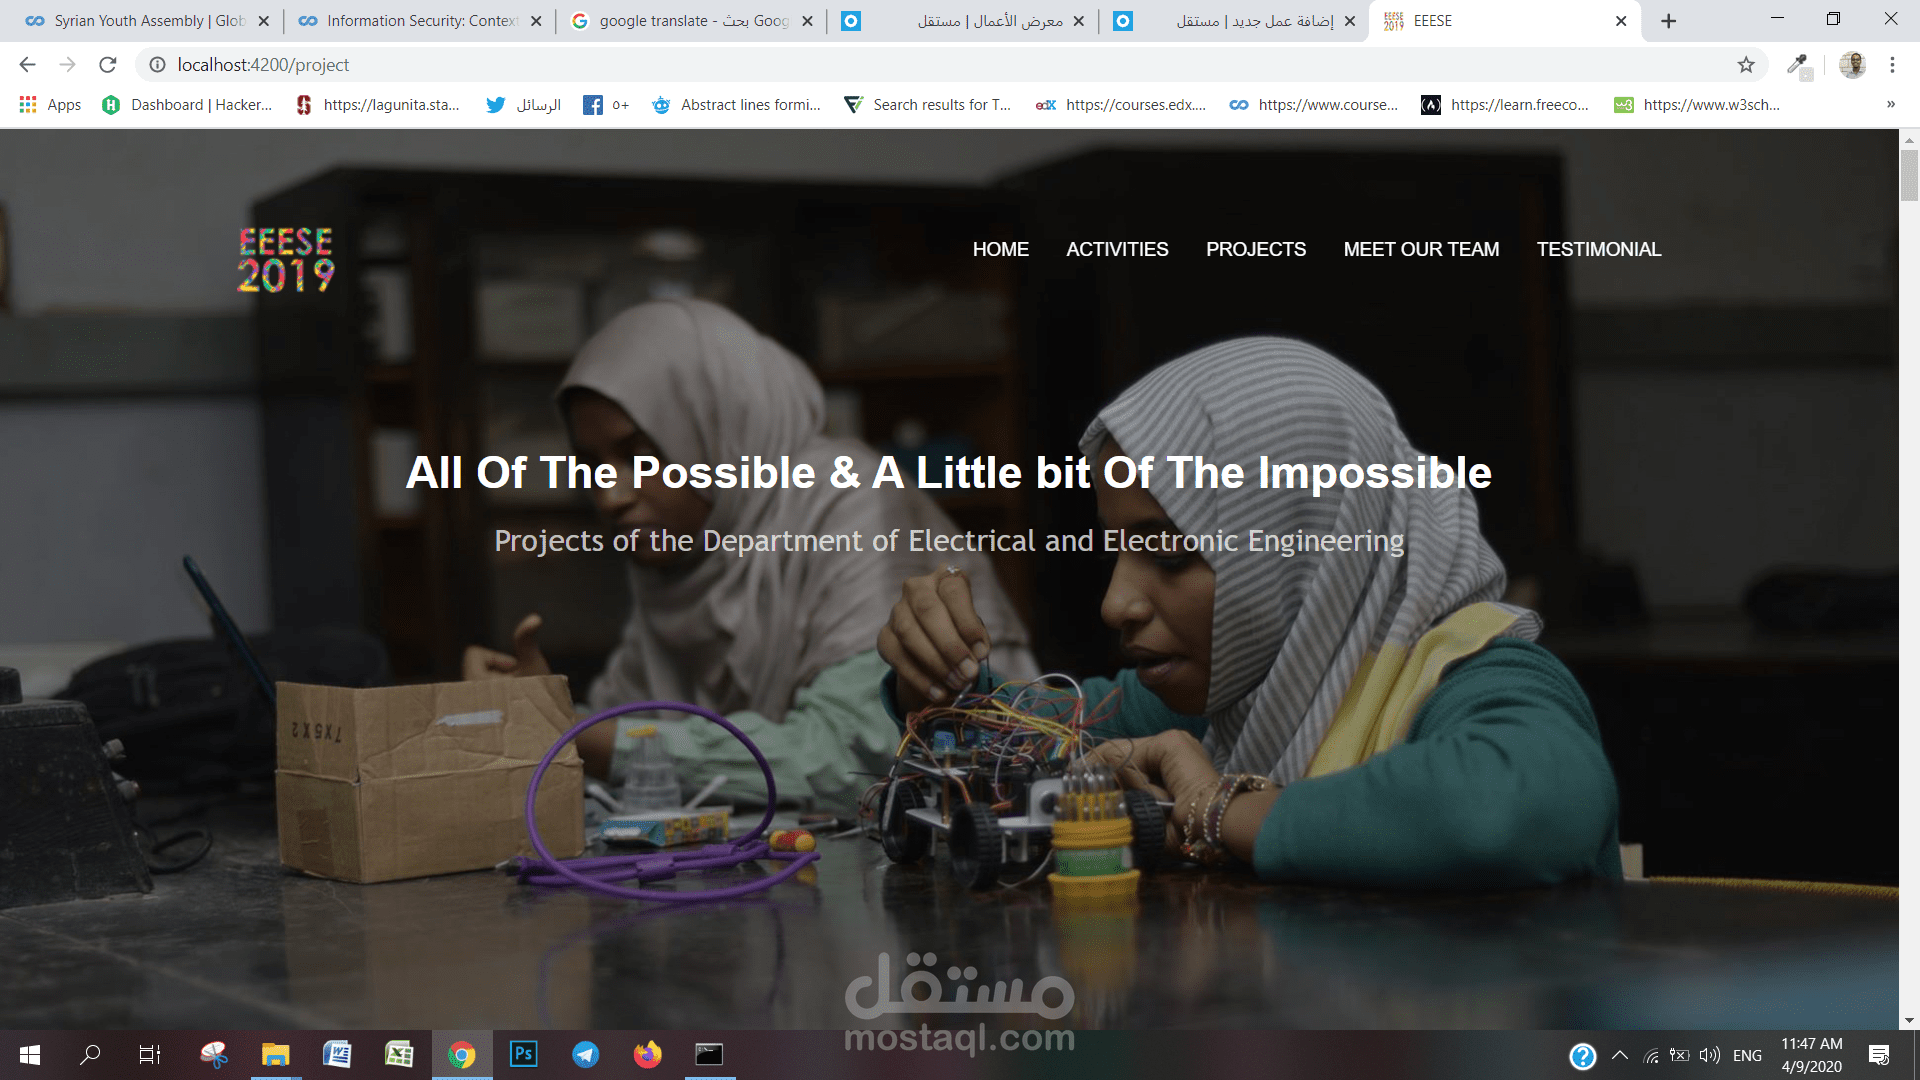View site information icon in address bar
The width and height of the screenshot is (1920, 1080).
point(157,65)
